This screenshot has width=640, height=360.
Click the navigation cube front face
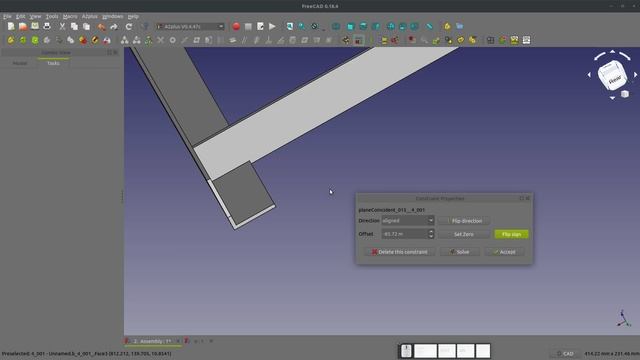click(613, 77)
